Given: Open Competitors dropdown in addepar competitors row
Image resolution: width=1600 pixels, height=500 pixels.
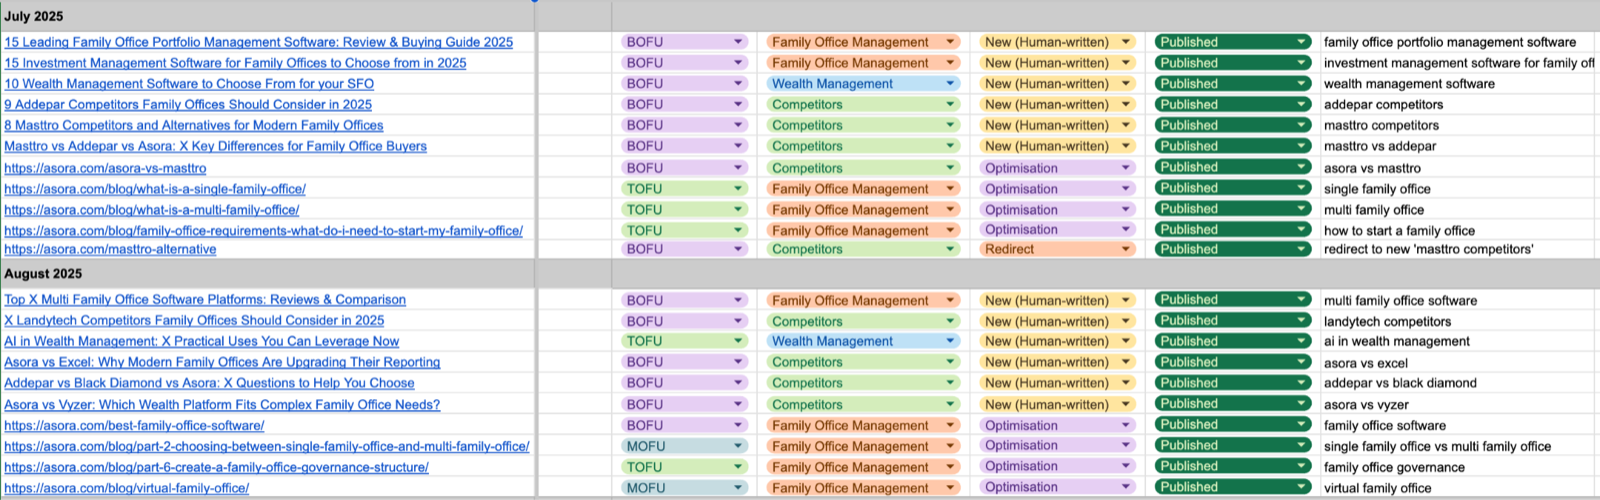Looking at the screenshot, I should (863, 104).
